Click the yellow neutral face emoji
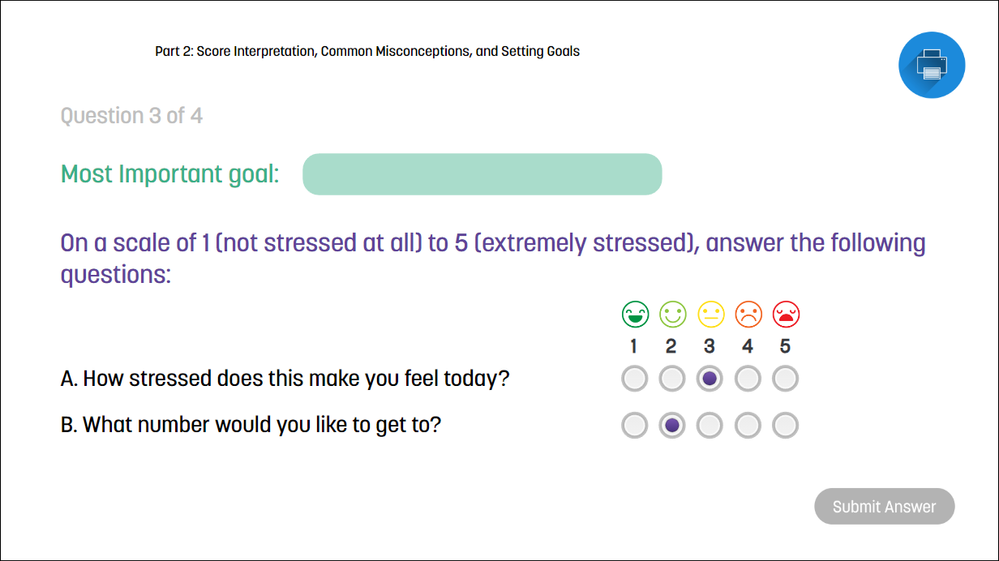 pos(711,314)
